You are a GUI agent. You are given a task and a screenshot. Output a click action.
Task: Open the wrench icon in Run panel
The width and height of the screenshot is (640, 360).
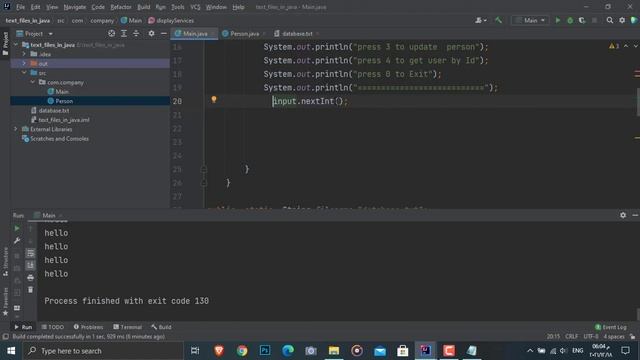pyautogui.click(x=17, y=241)
